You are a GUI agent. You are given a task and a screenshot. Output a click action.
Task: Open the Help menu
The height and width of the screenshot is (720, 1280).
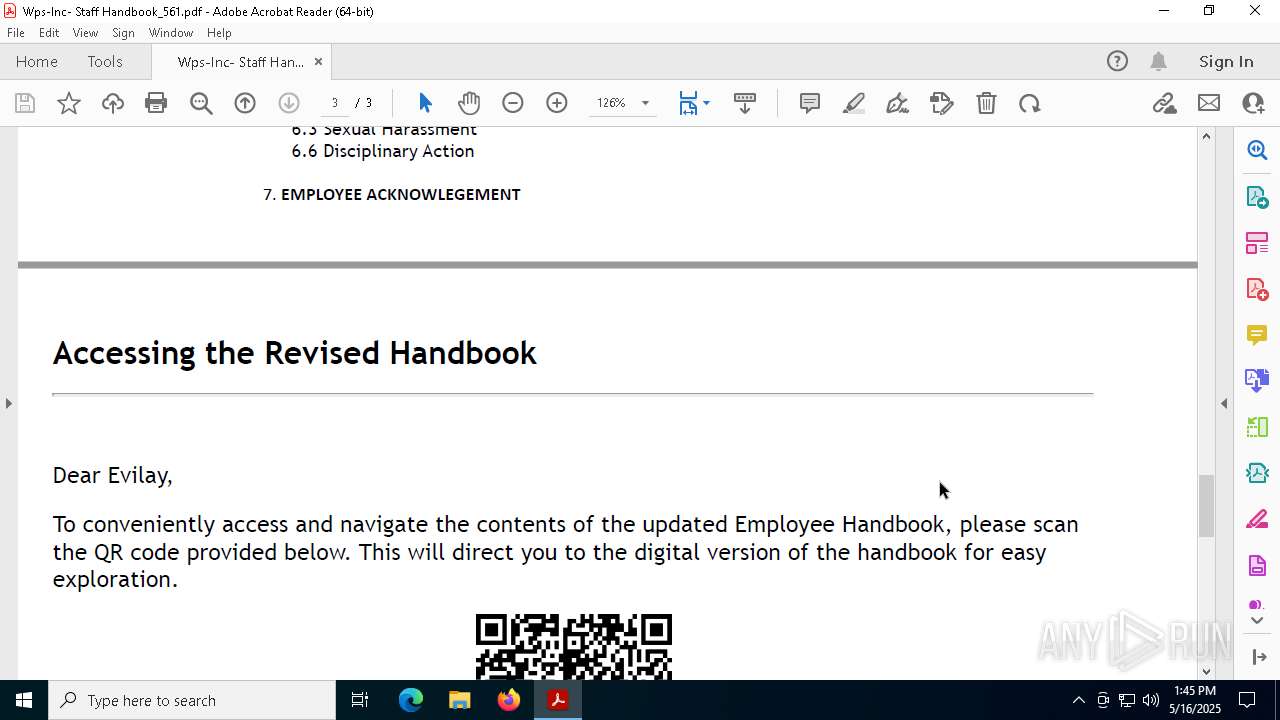coord(219,33)
